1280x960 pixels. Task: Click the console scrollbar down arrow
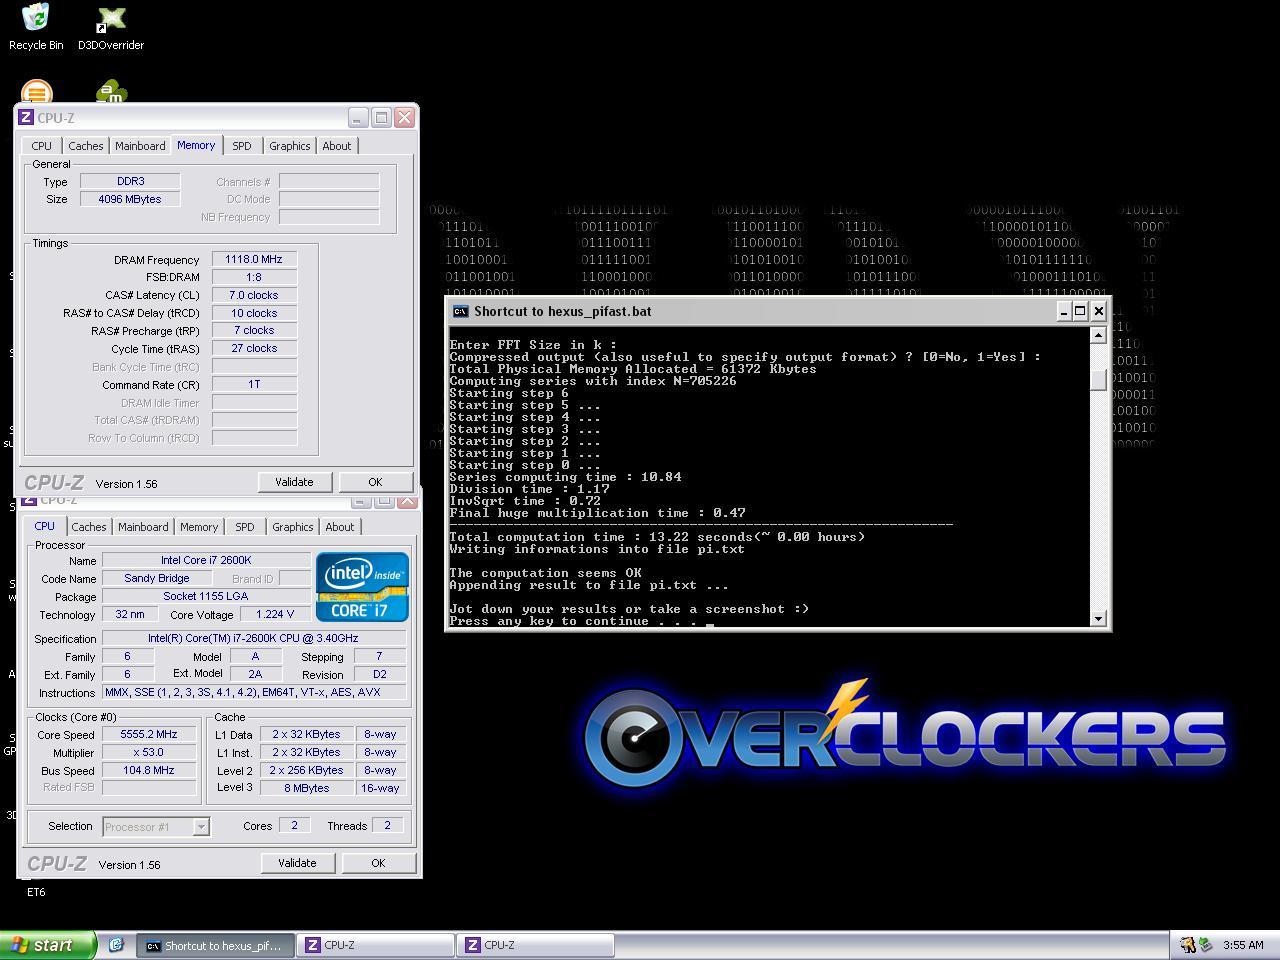[x=1098, y=619]
